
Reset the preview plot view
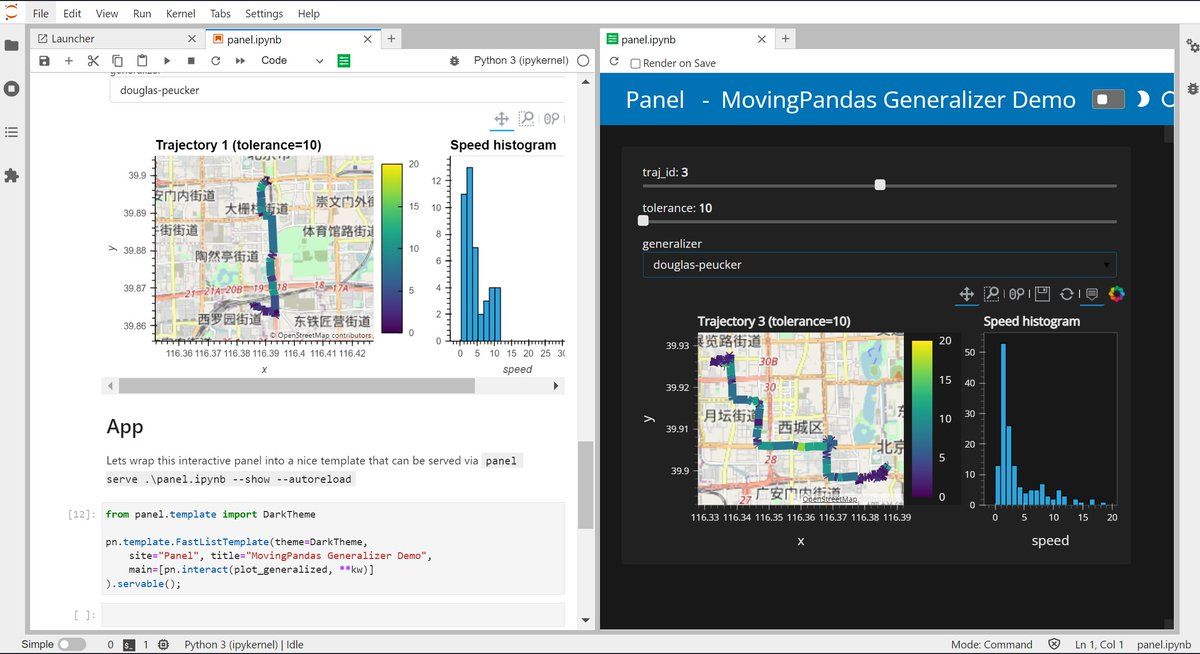(1067, 294)
